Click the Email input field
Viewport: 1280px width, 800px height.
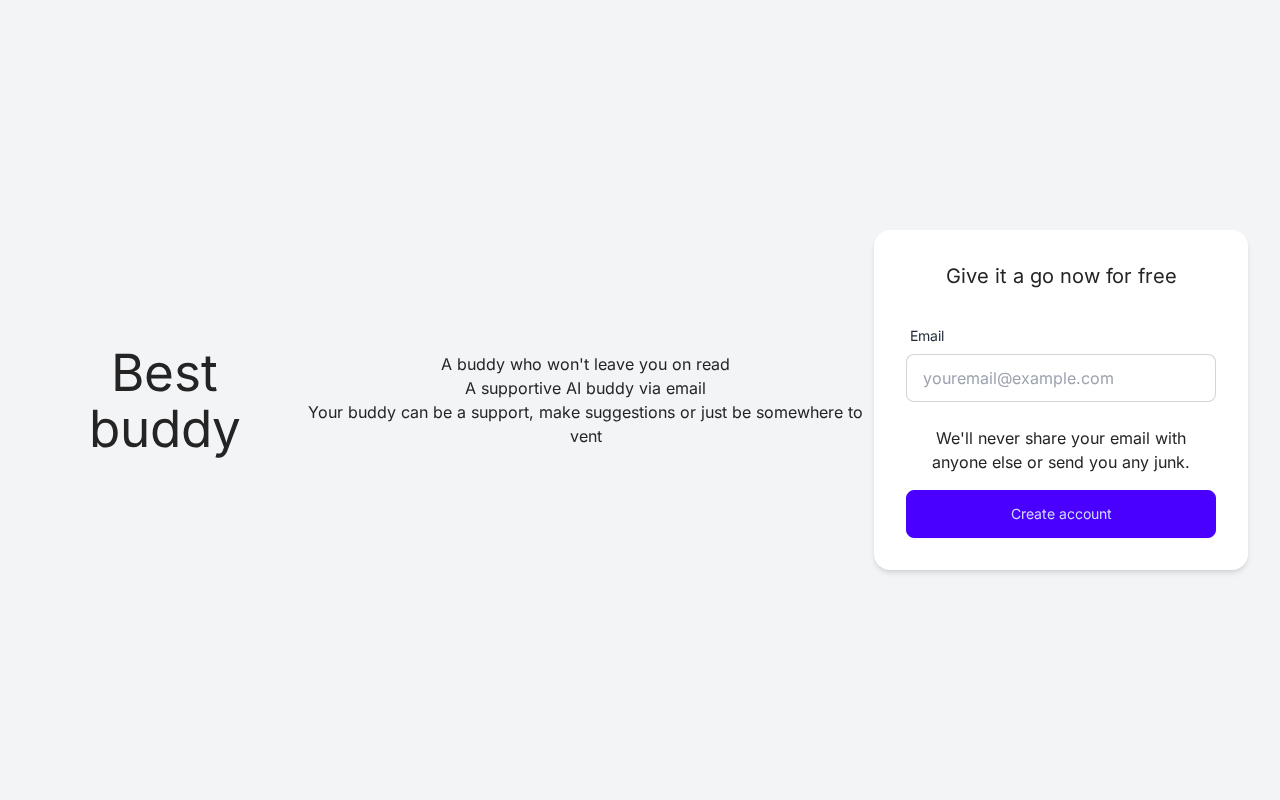(1060, 378)
